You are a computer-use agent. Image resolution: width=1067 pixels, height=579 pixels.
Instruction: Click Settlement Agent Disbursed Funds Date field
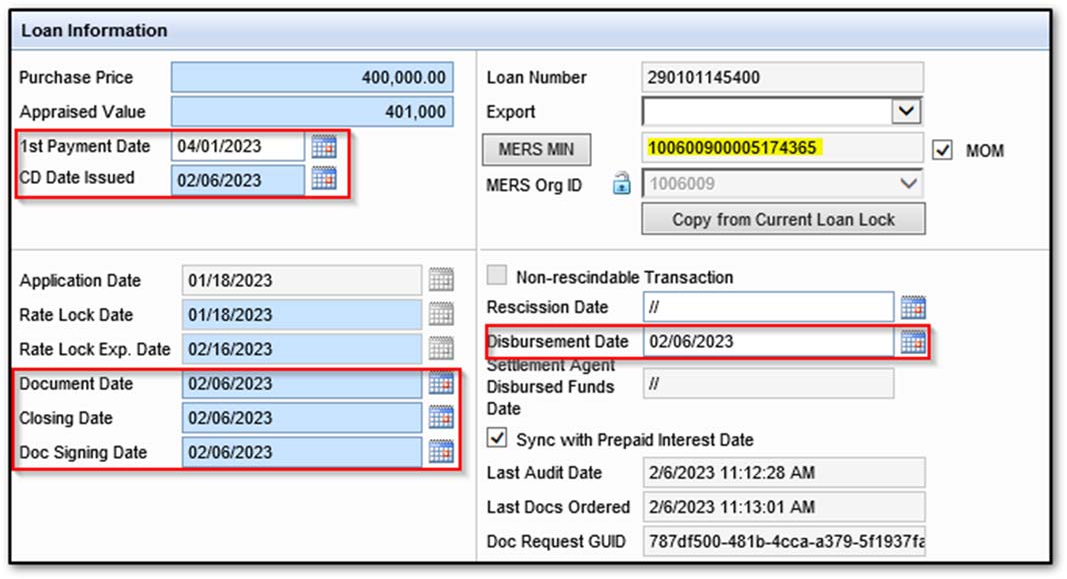click(768, 384)
